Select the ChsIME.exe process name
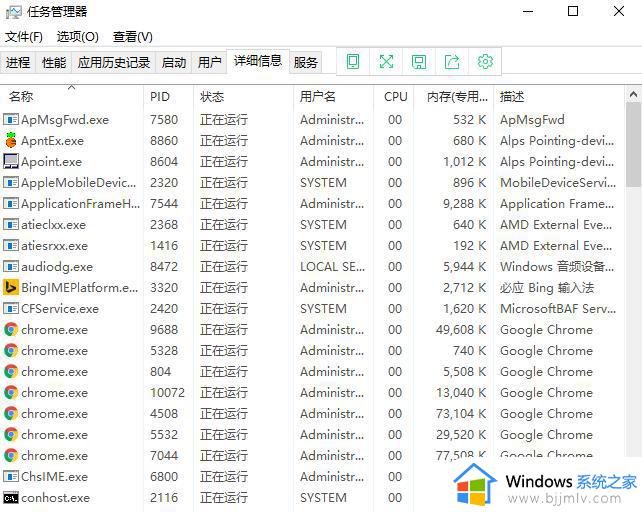Viewport: 642px width, 512px height. tap(54, 476)
